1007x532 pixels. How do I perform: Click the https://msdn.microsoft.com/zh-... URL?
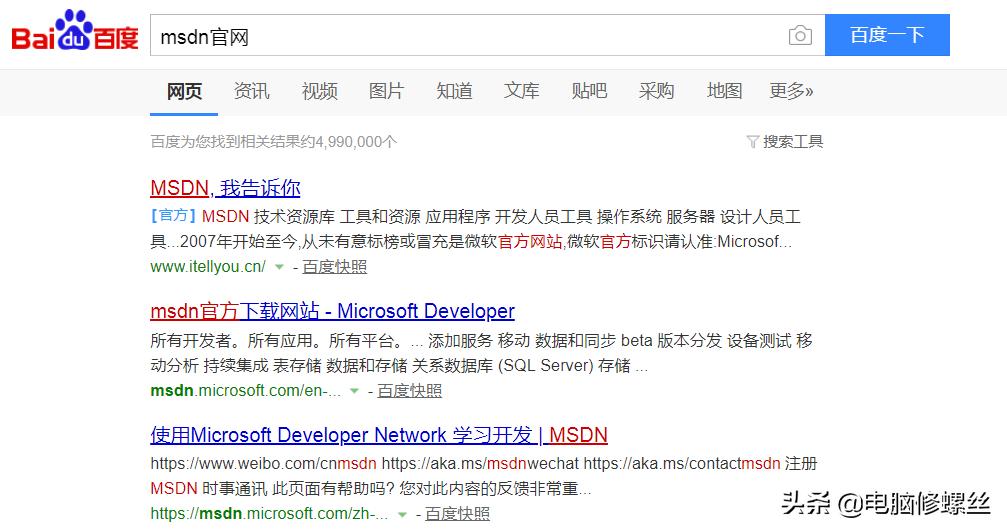[x=269, y=514]
